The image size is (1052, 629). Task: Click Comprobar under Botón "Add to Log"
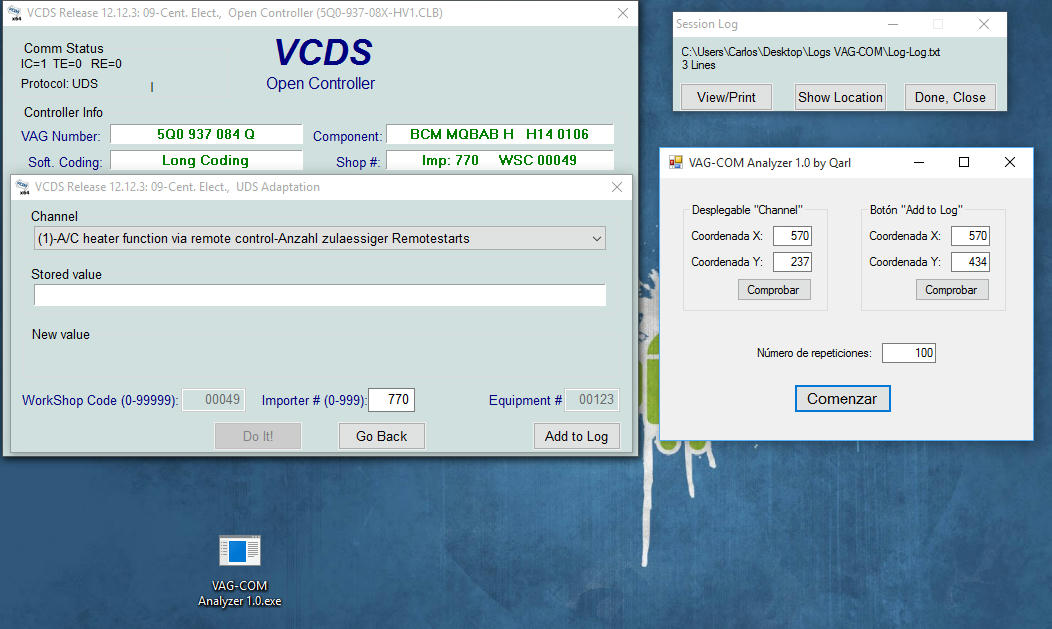[951, 290]
